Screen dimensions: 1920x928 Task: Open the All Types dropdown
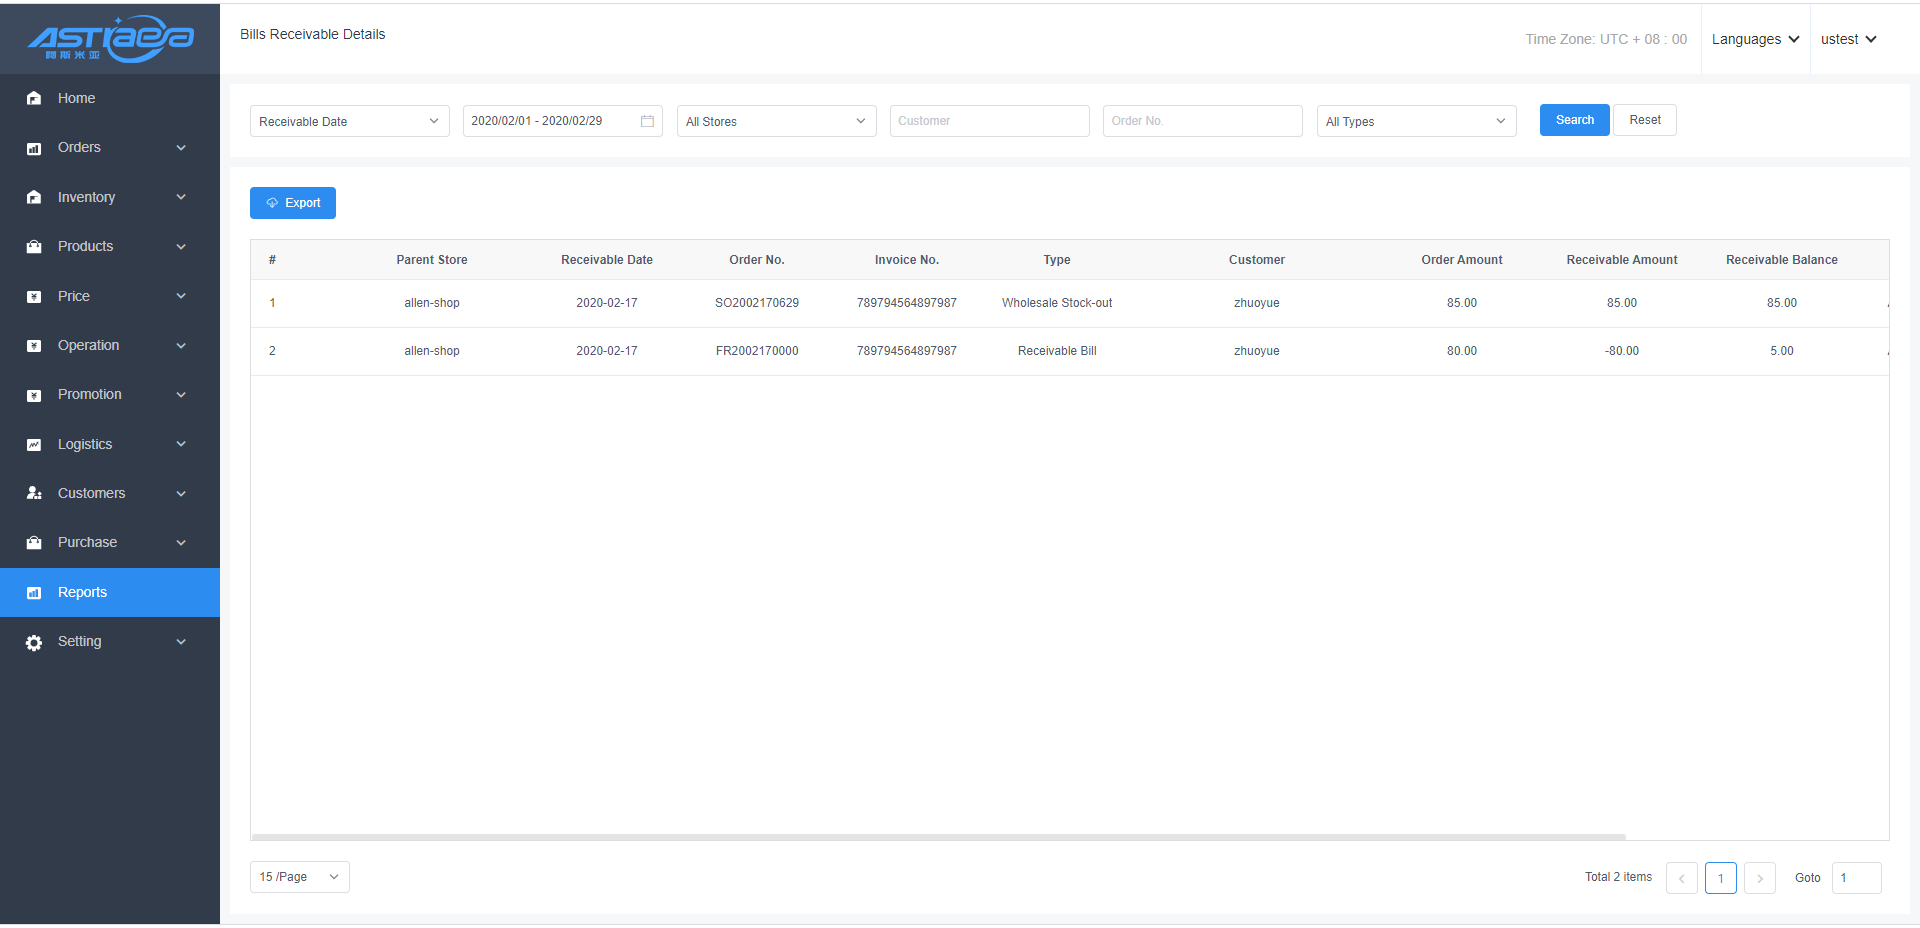[x=1415, y=121]
